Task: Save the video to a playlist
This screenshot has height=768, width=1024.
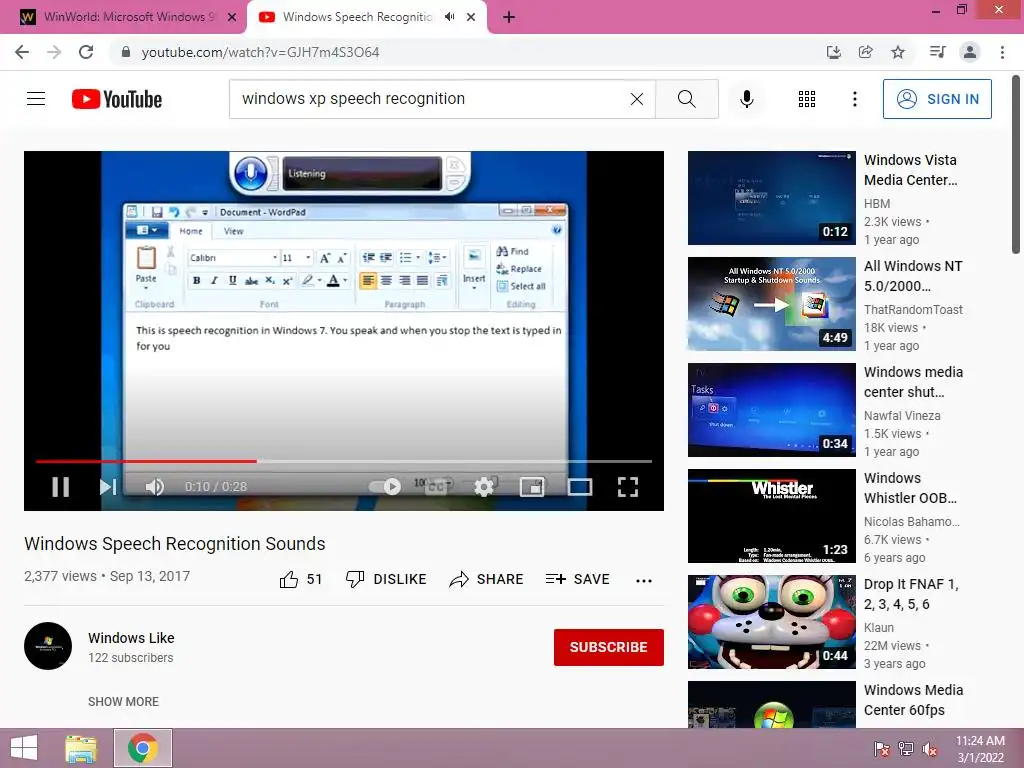Action: click(x=577, y=579)
